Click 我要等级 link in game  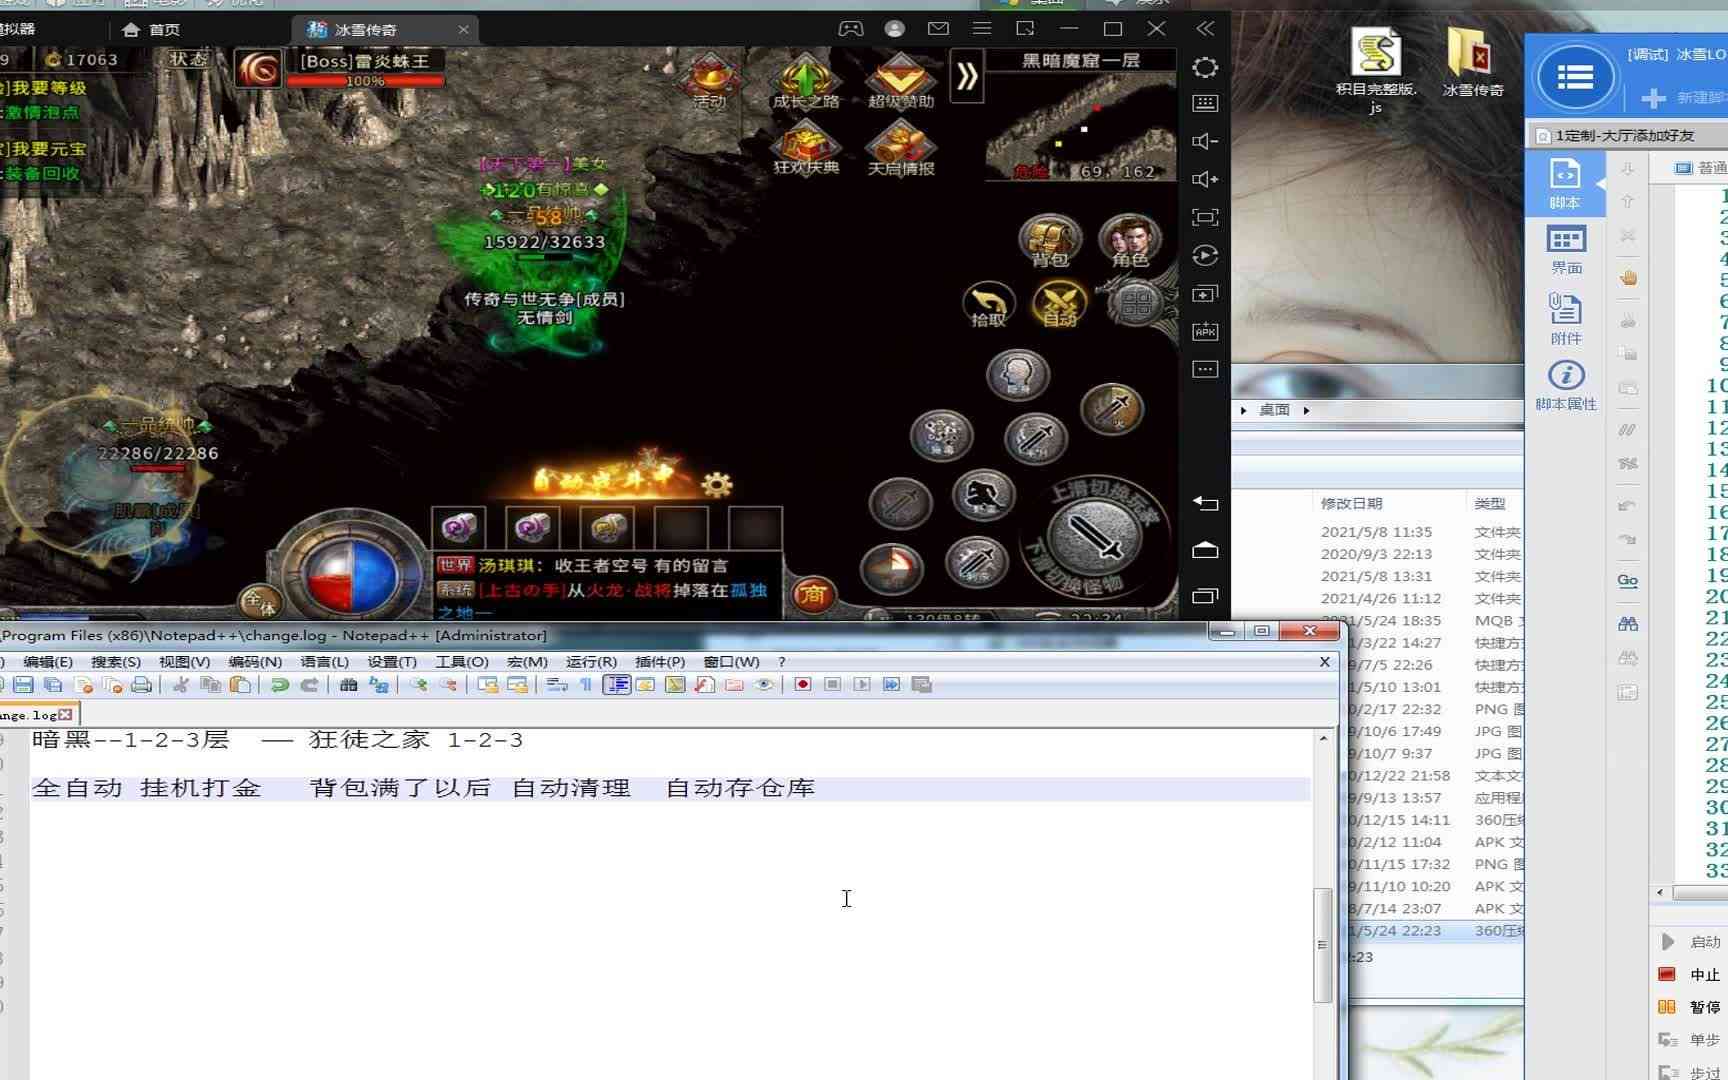(x=49, y=88)
